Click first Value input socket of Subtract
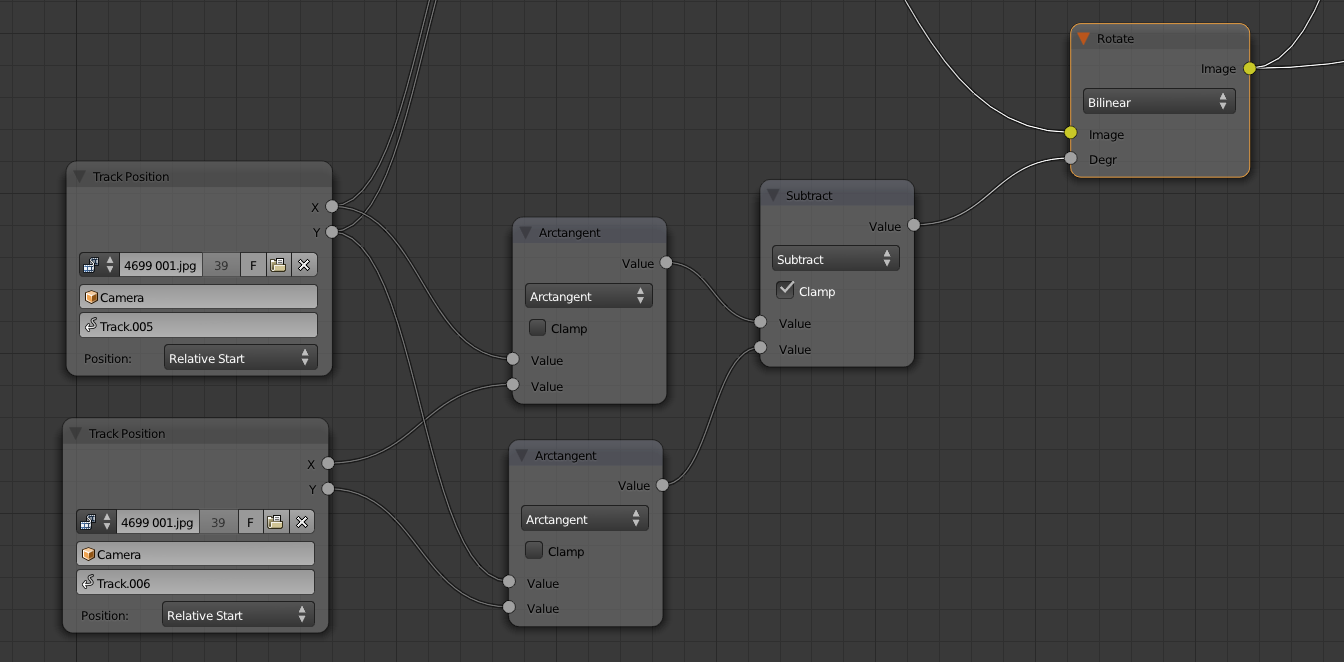This screenshot has width=1344, height=662. point(760,322)
